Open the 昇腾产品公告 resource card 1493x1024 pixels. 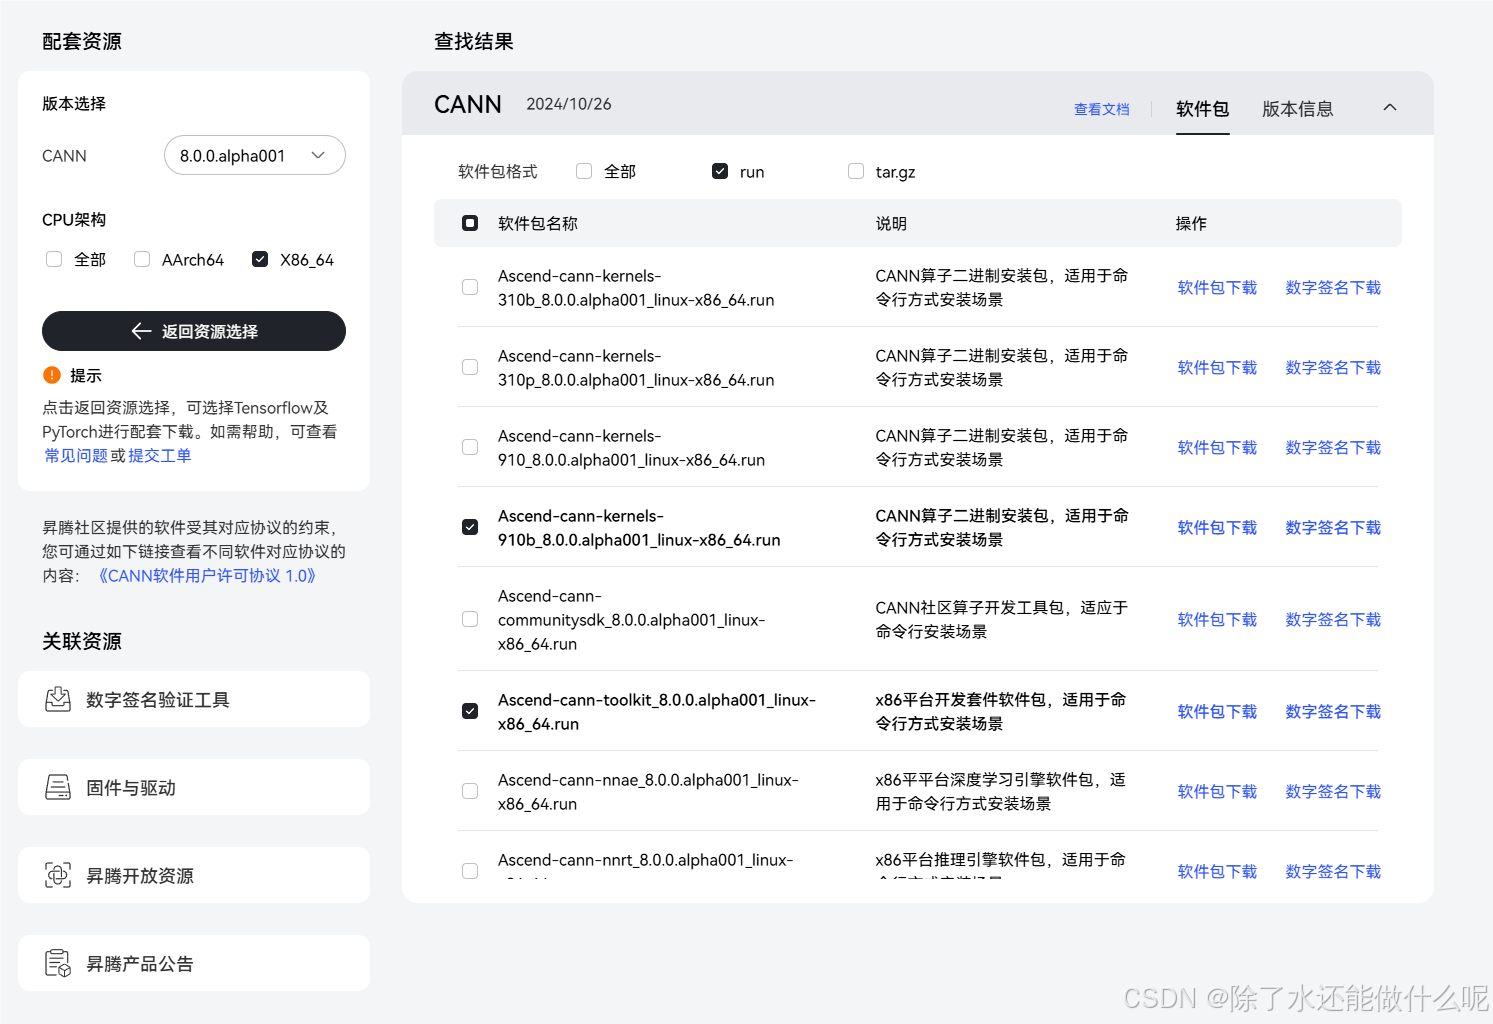(194, 963)
